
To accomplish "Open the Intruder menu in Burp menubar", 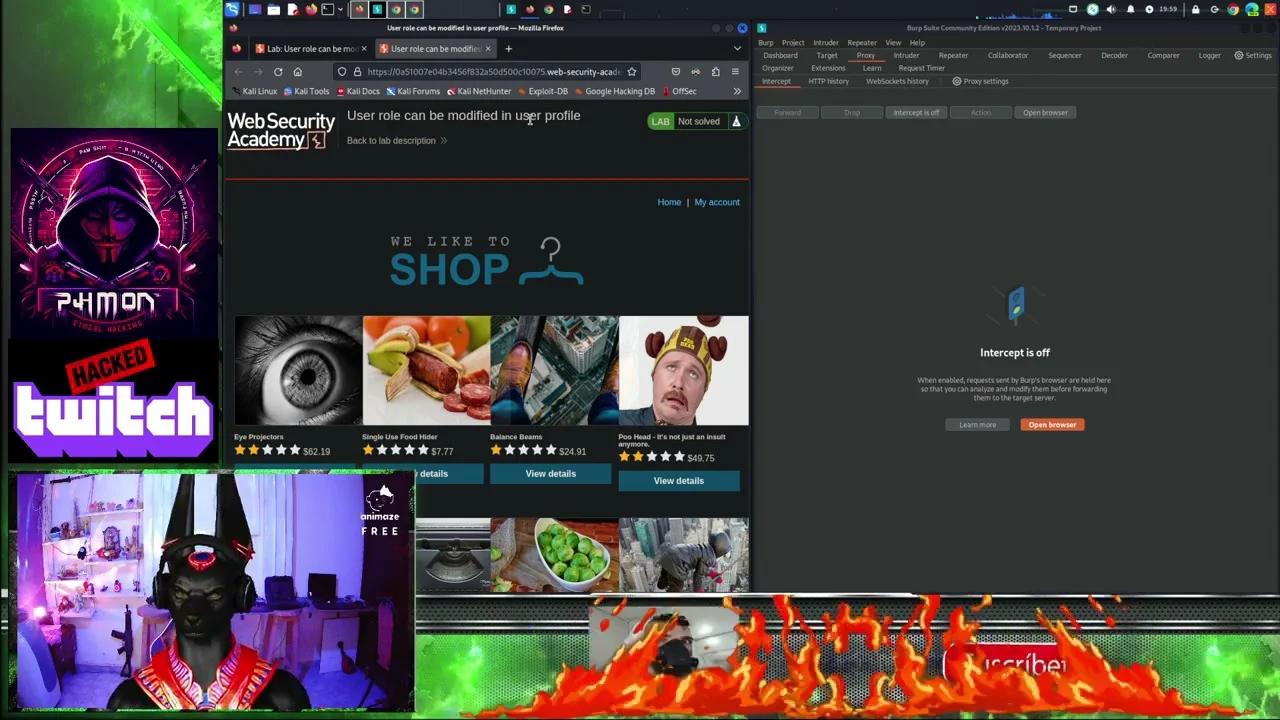I will (x=825, y=43).
